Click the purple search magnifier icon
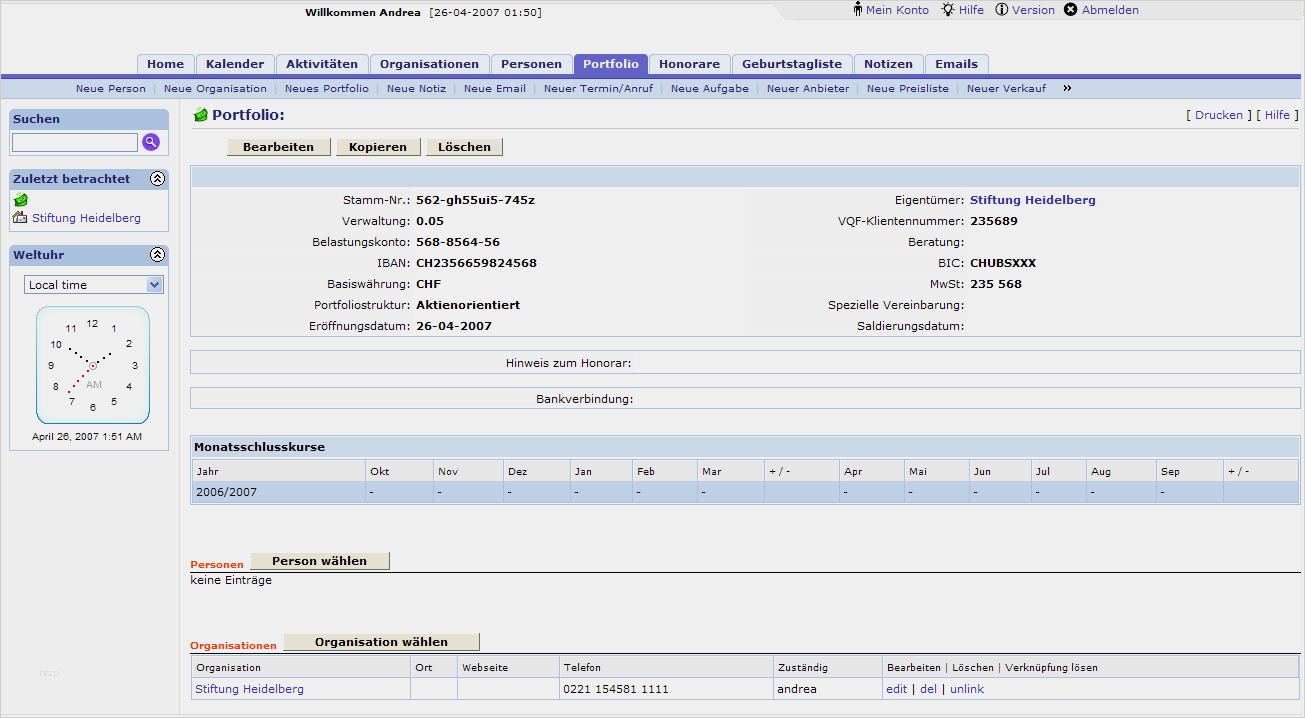This screenshot has height=718, width=1305. 151,142
